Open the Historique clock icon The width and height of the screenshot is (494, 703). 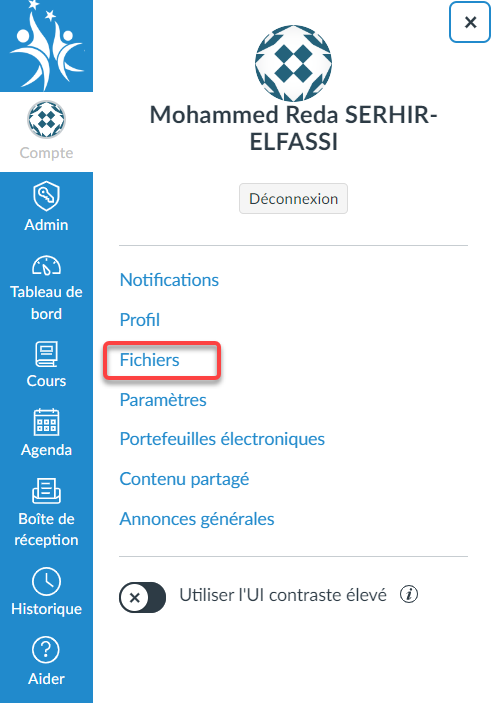coord(46,581)
